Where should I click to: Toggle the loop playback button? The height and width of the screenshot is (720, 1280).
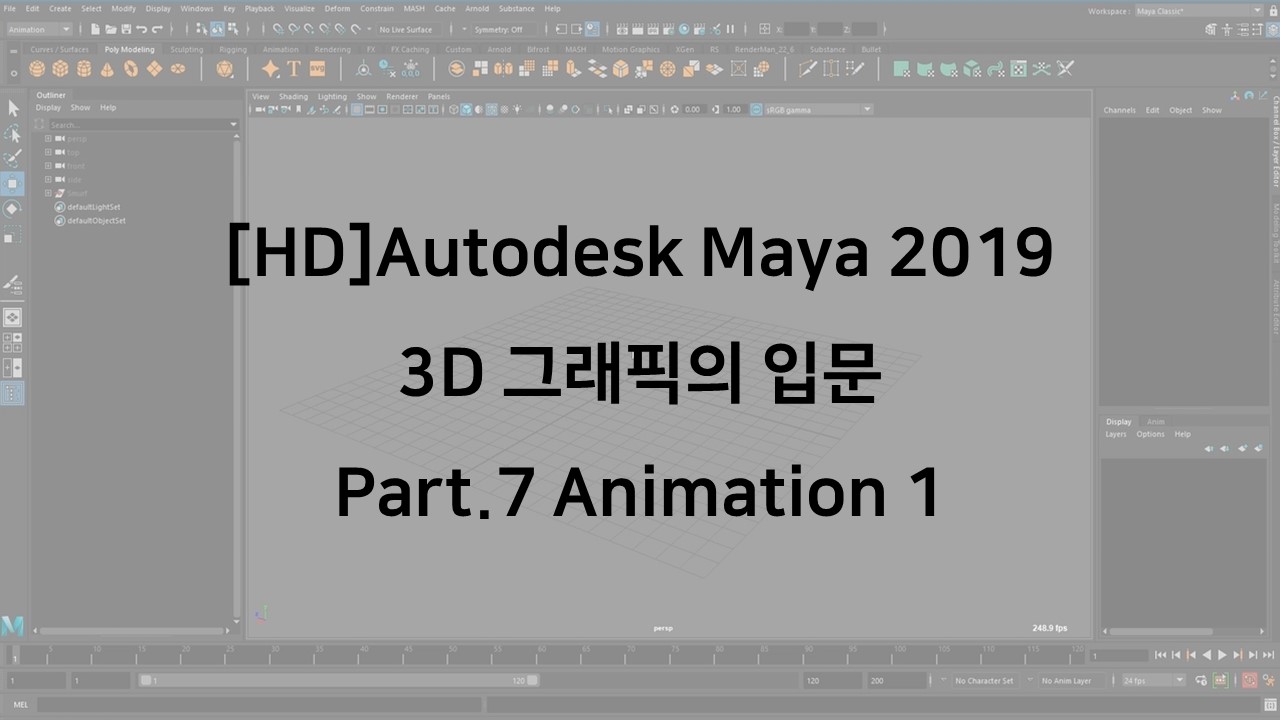coord(1201,680)
